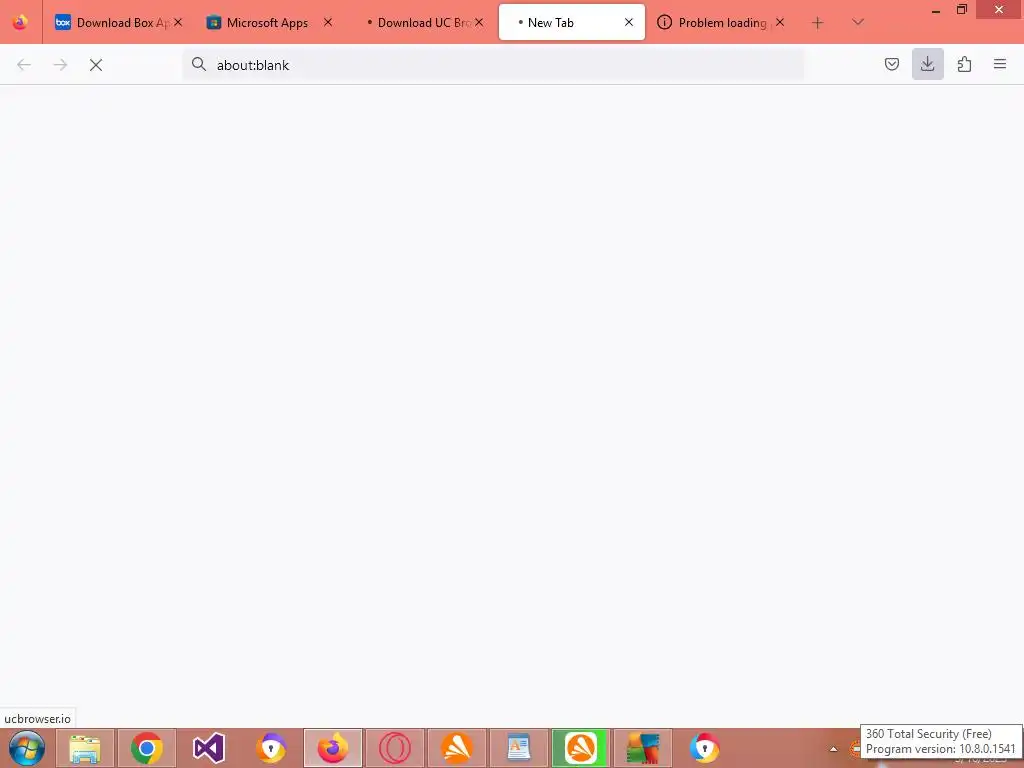Restore down the Firefox window
The image size is (1024, 768).
click(962, 9)
